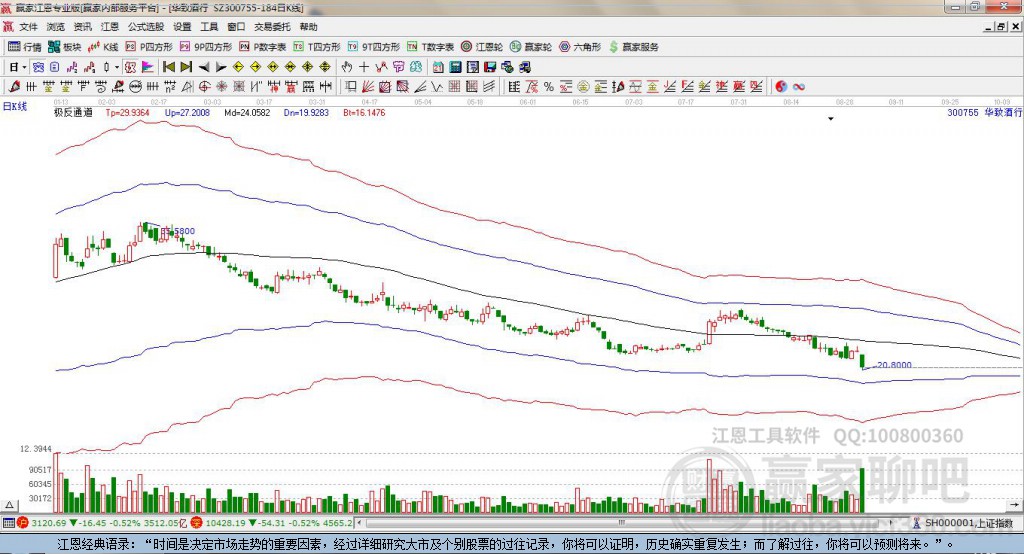This screenshot has width=1024, height=554.
Task: Toggle the 权 adjusted-price icon
Action: [131, 67]
